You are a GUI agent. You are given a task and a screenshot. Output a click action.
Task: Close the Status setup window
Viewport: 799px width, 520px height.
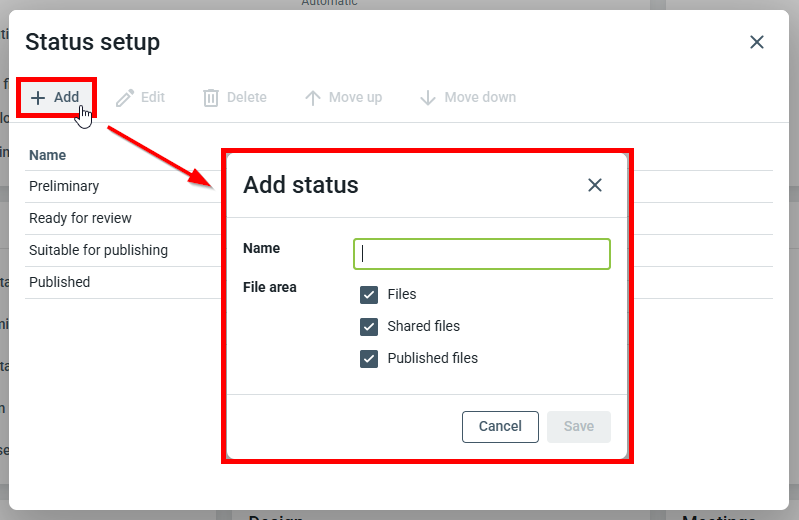coord(757,42)
